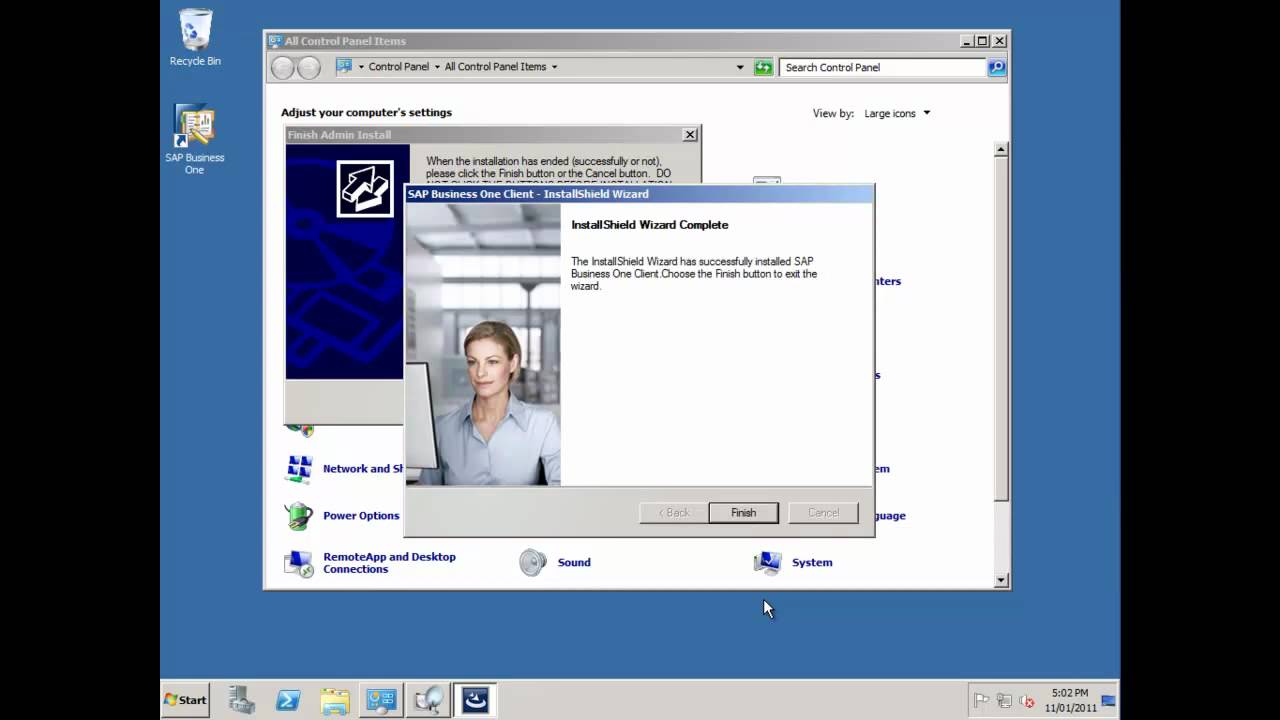Click in the Search Control Panel field
The width and height of the screenshot is (1280, 720).
[882, 67]
